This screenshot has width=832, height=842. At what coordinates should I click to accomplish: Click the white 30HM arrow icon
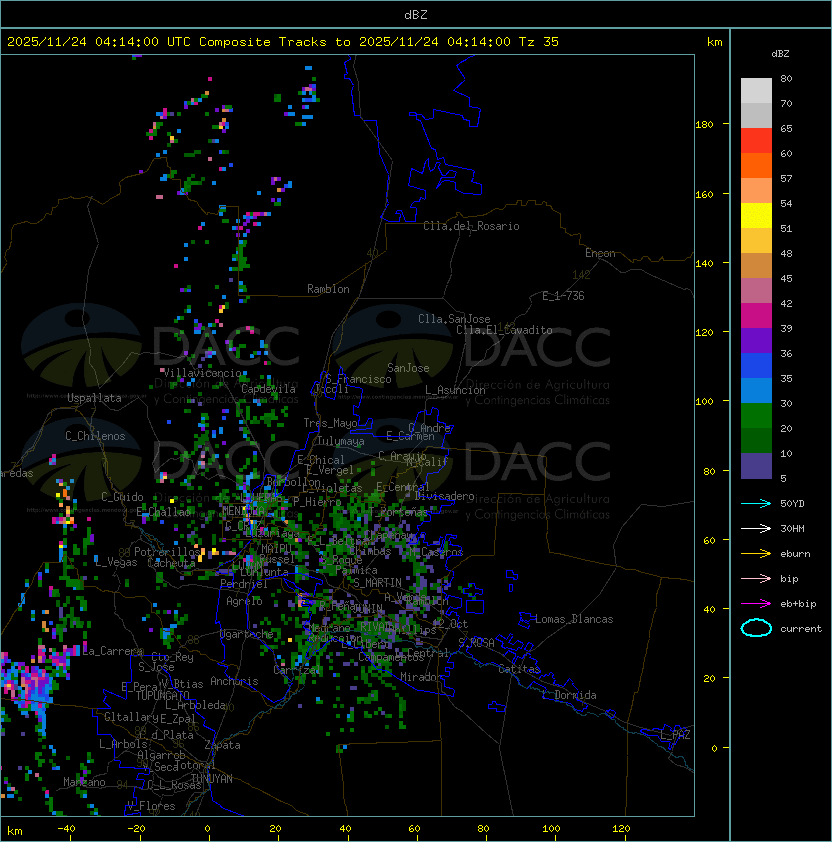click(x=756, y=528)
